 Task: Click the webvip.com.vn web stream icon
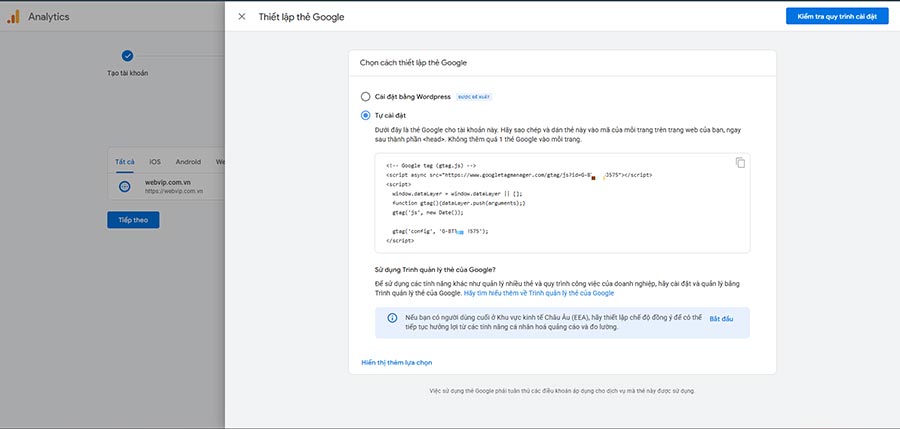tap(125, 187)
